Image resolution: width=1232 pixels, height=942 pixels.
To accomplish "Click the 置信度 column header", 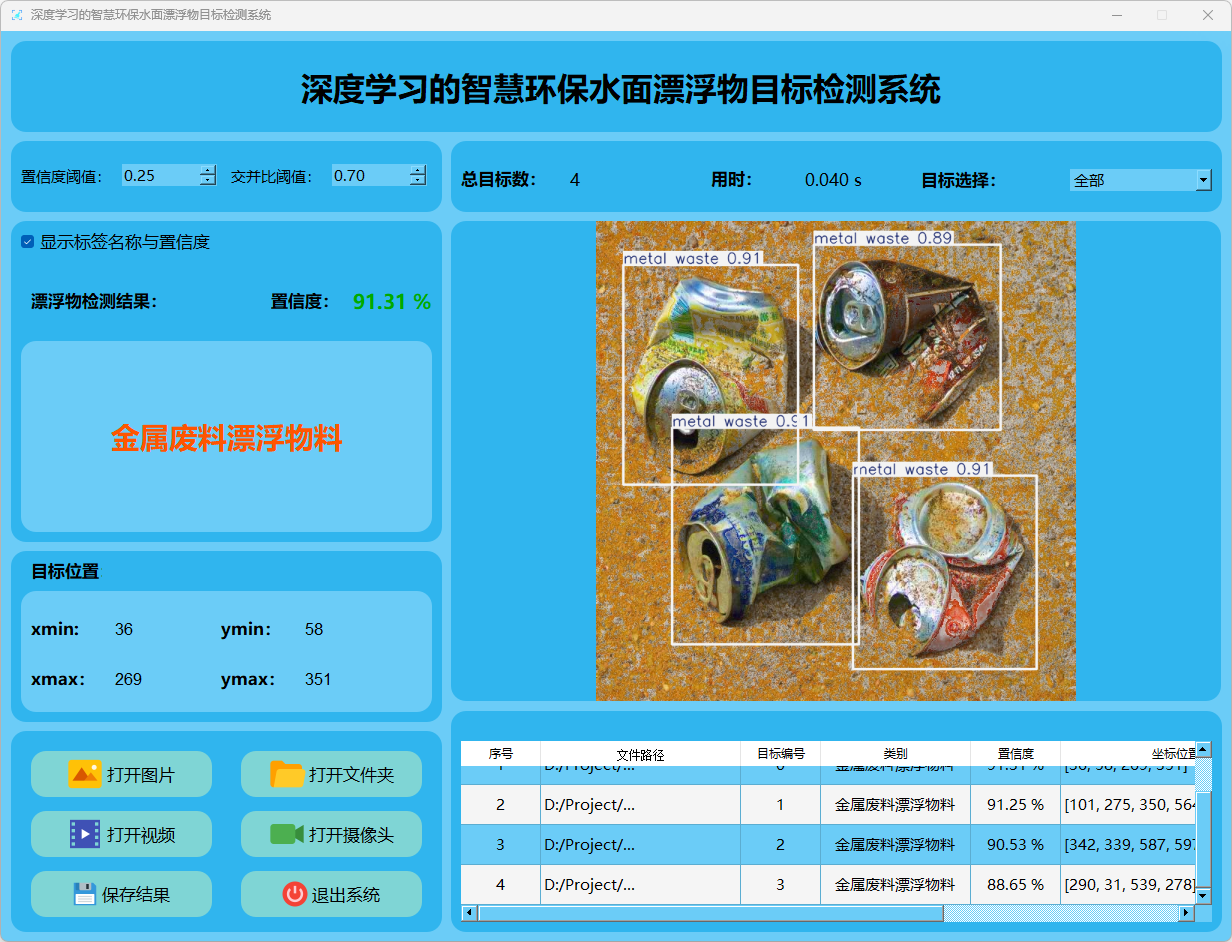I will (1015, 754).
